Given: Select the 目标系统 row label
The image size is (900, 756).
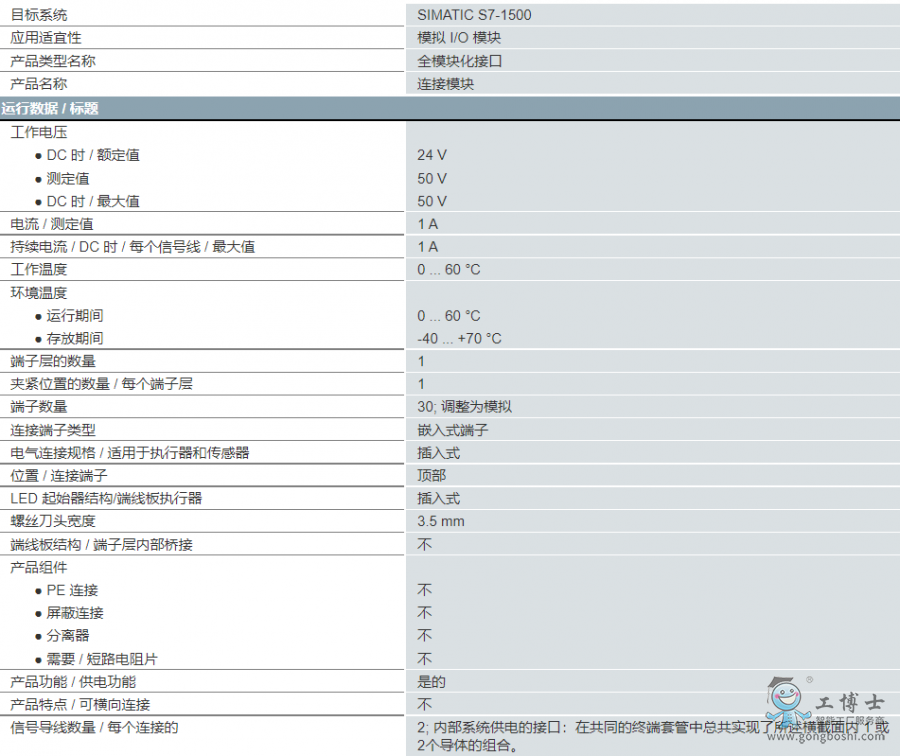Looking at the screenshot, I should point(39,15).
